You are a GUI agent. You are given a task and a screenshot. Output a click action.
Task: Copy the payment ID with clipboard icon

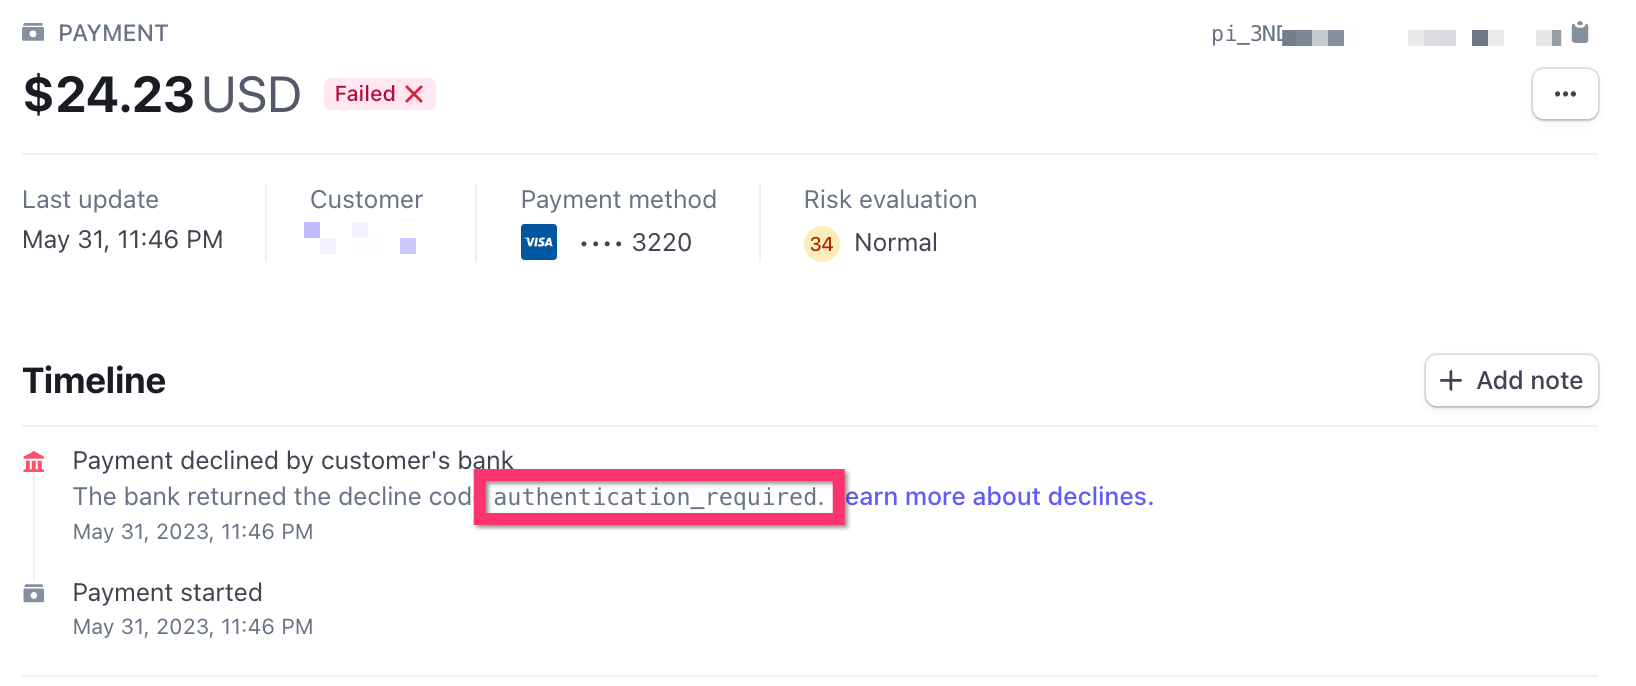[x=1580, y=33]
